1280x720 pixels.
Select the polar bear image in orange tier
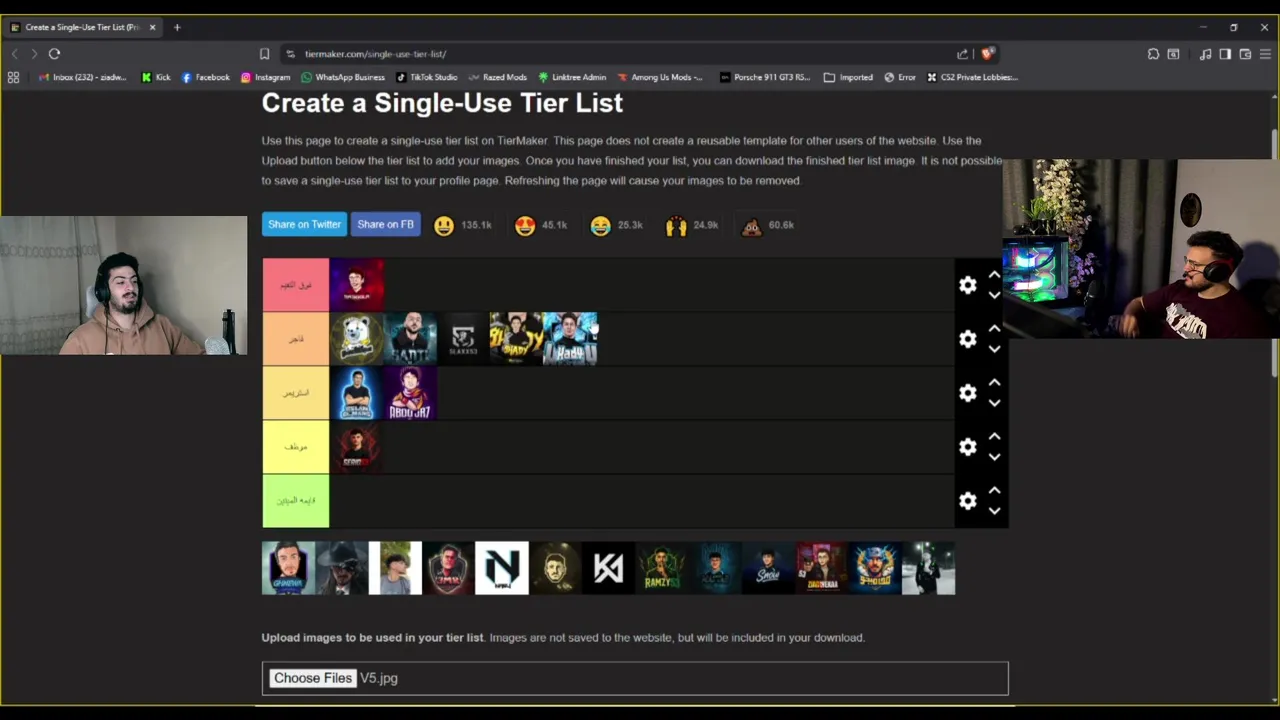coord(357,339)
